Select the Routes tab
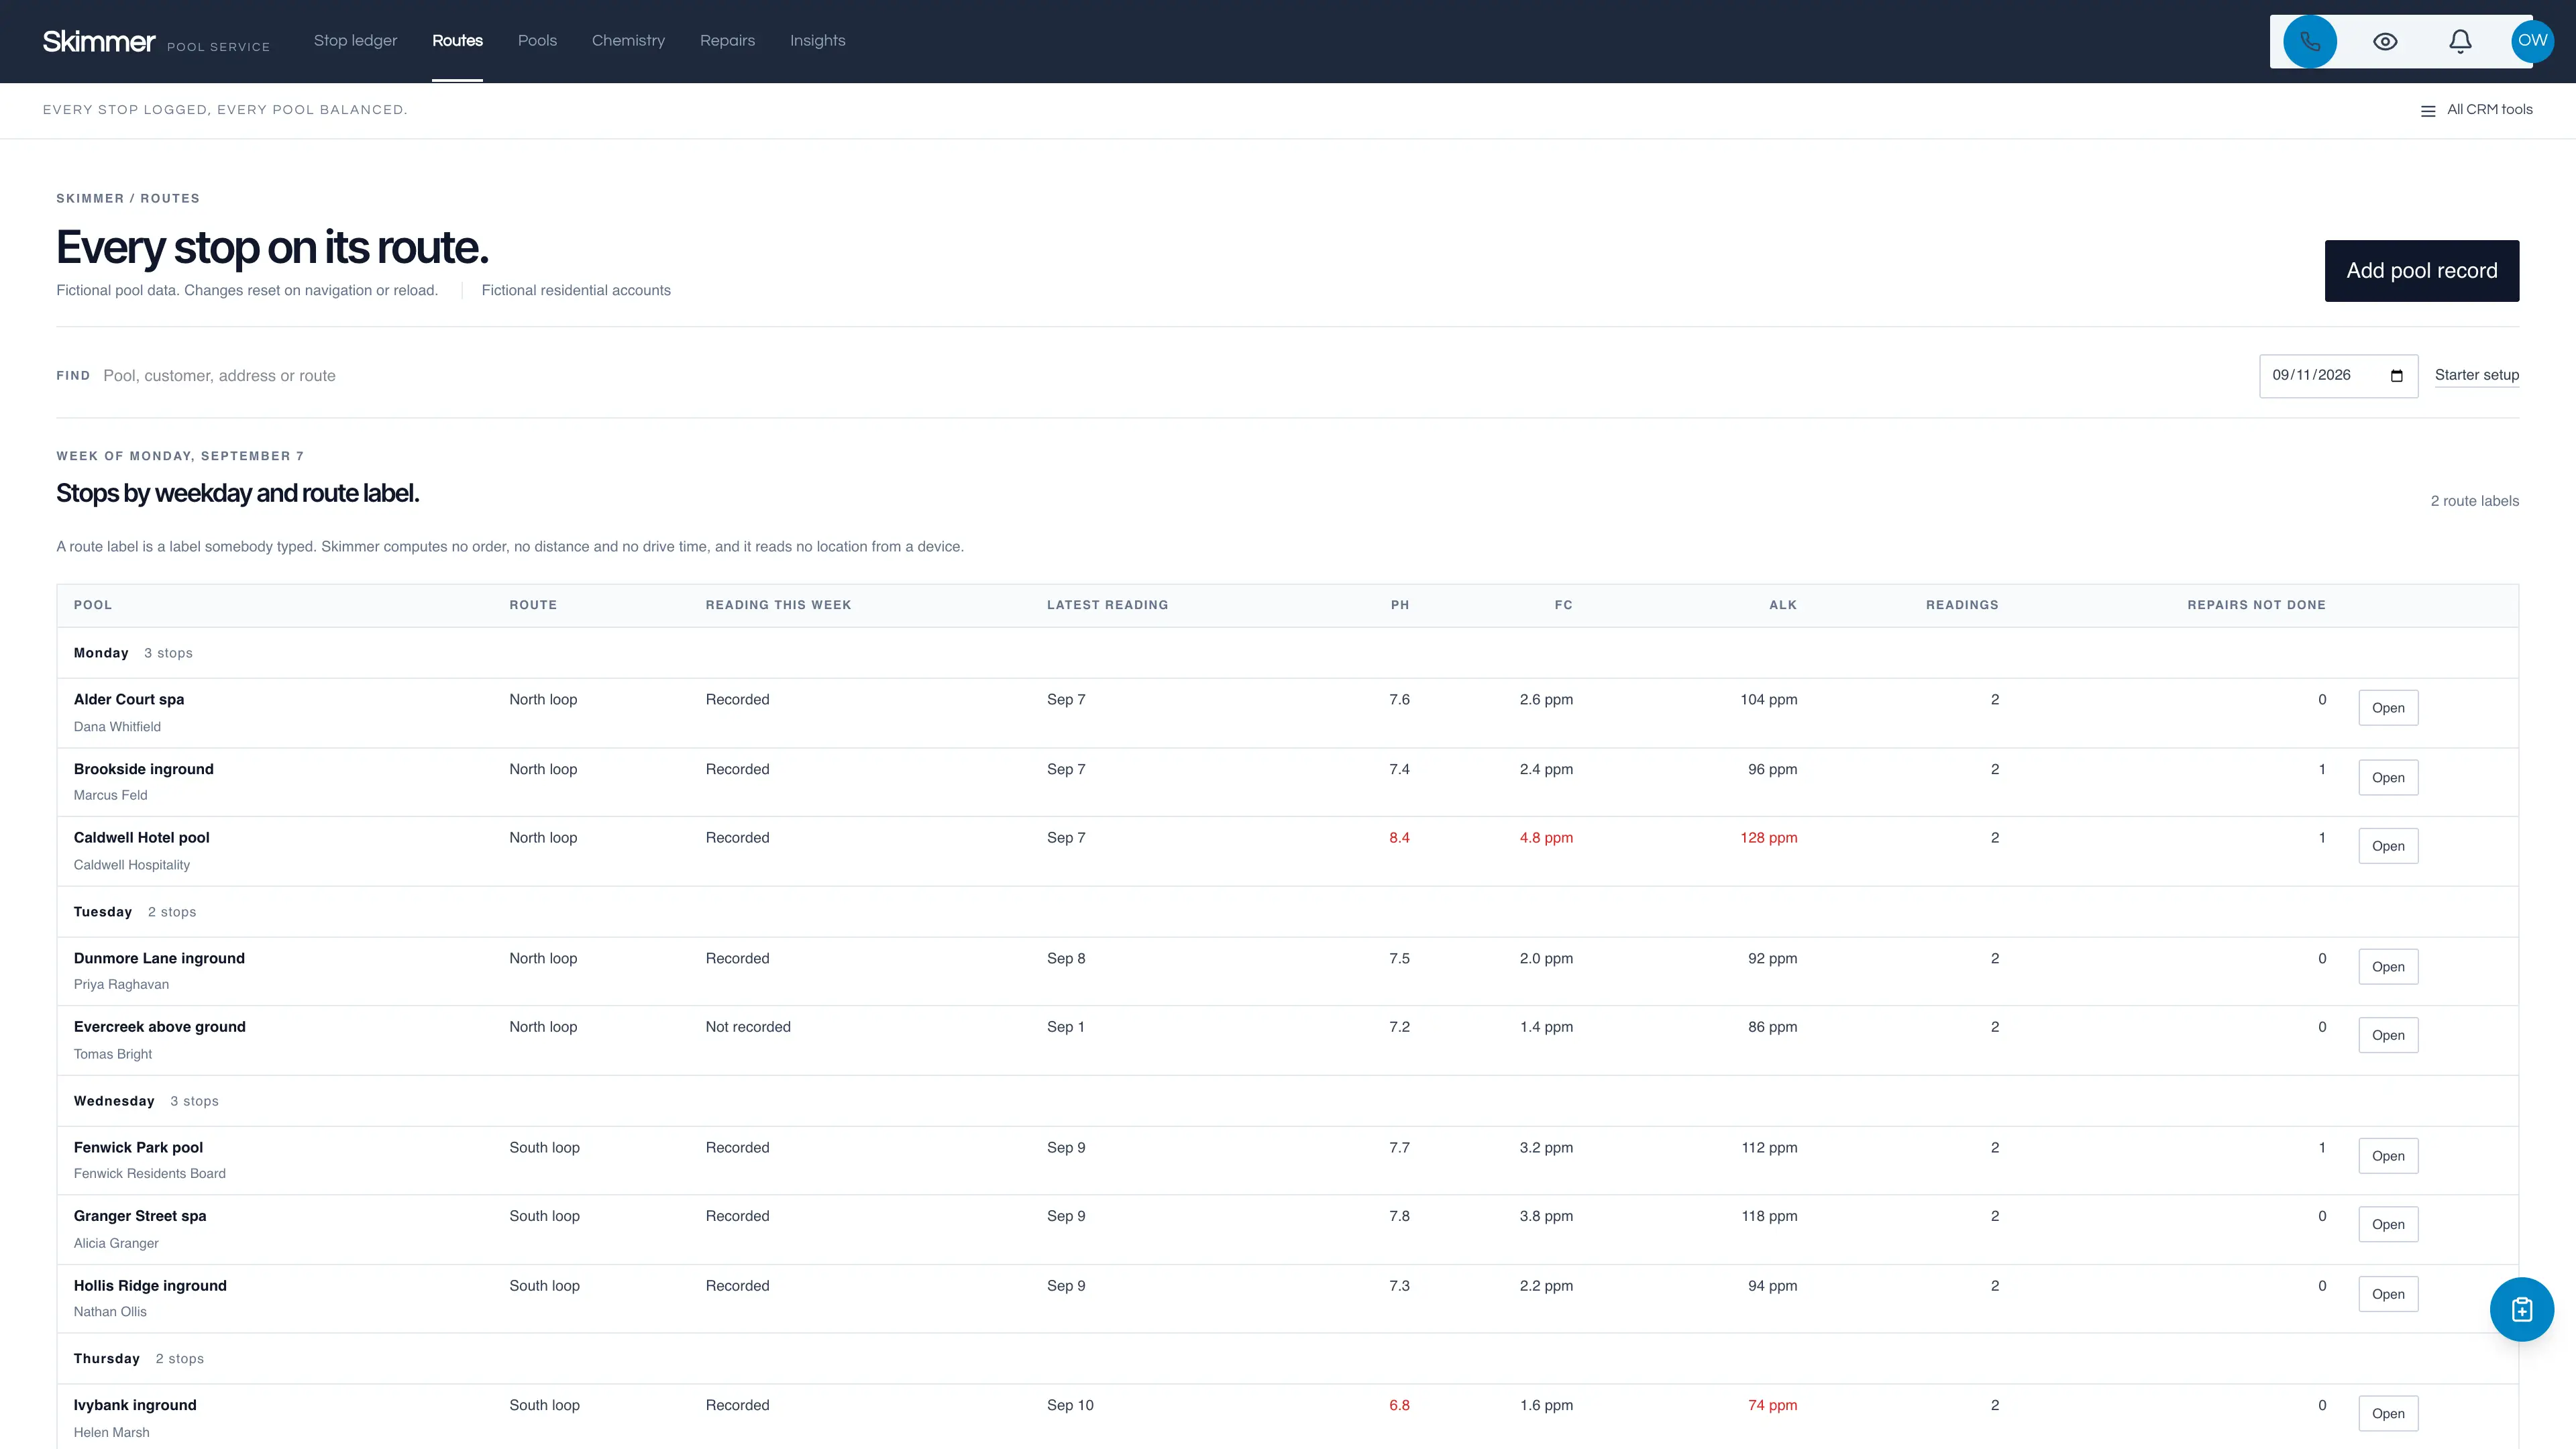2576x1449 pixels. [x=457, y=41]
